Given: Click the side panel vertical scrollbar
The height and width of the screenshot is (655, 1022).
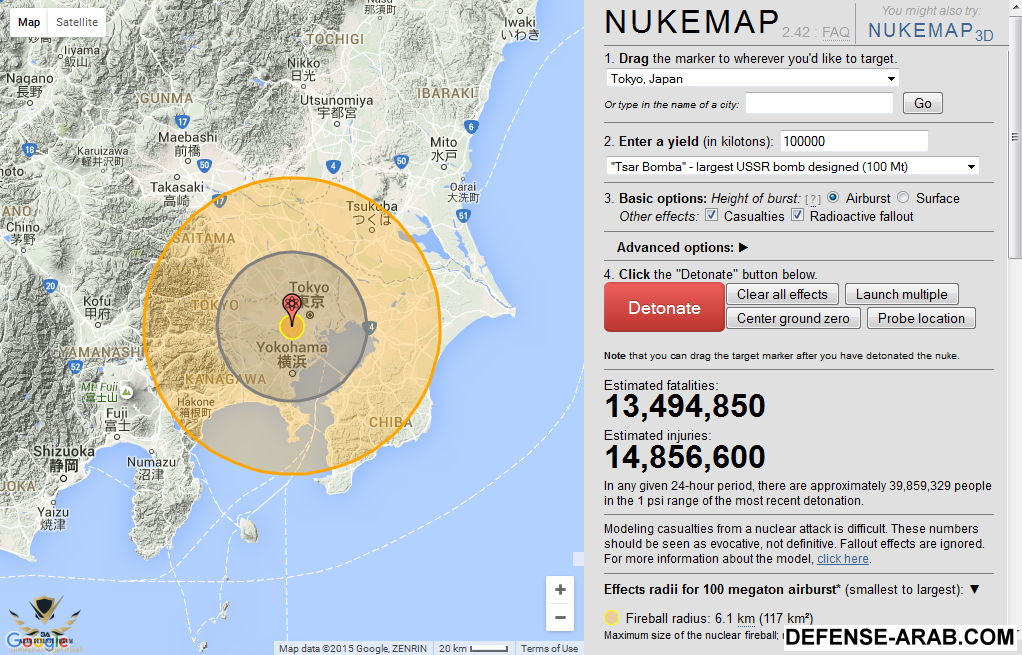Looking at the screenshot, I should coord(1014,137).
